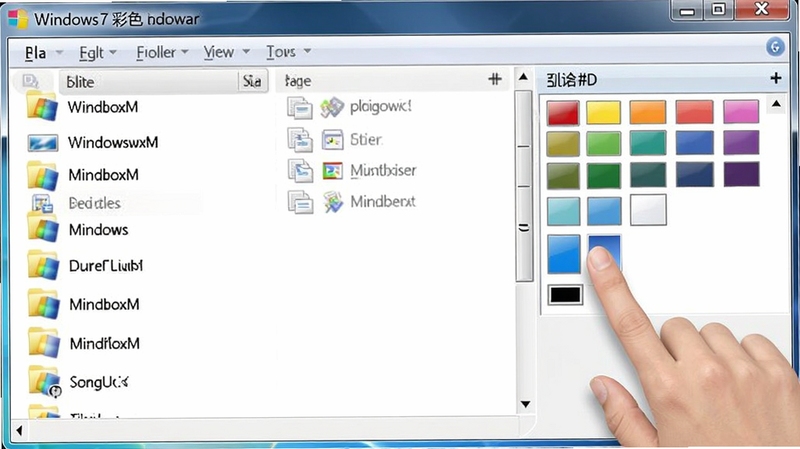Pick the teal color swatch

coord(648,142)
